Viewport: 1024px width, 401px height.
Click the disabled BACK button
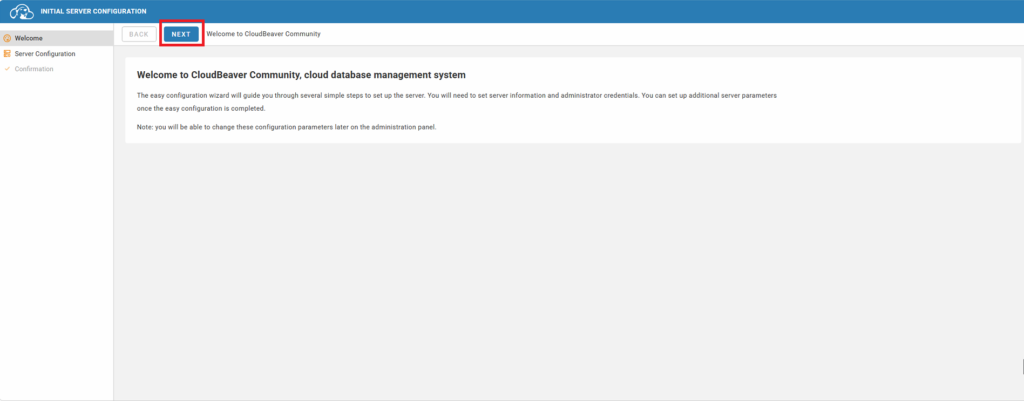tap(138, 34)
